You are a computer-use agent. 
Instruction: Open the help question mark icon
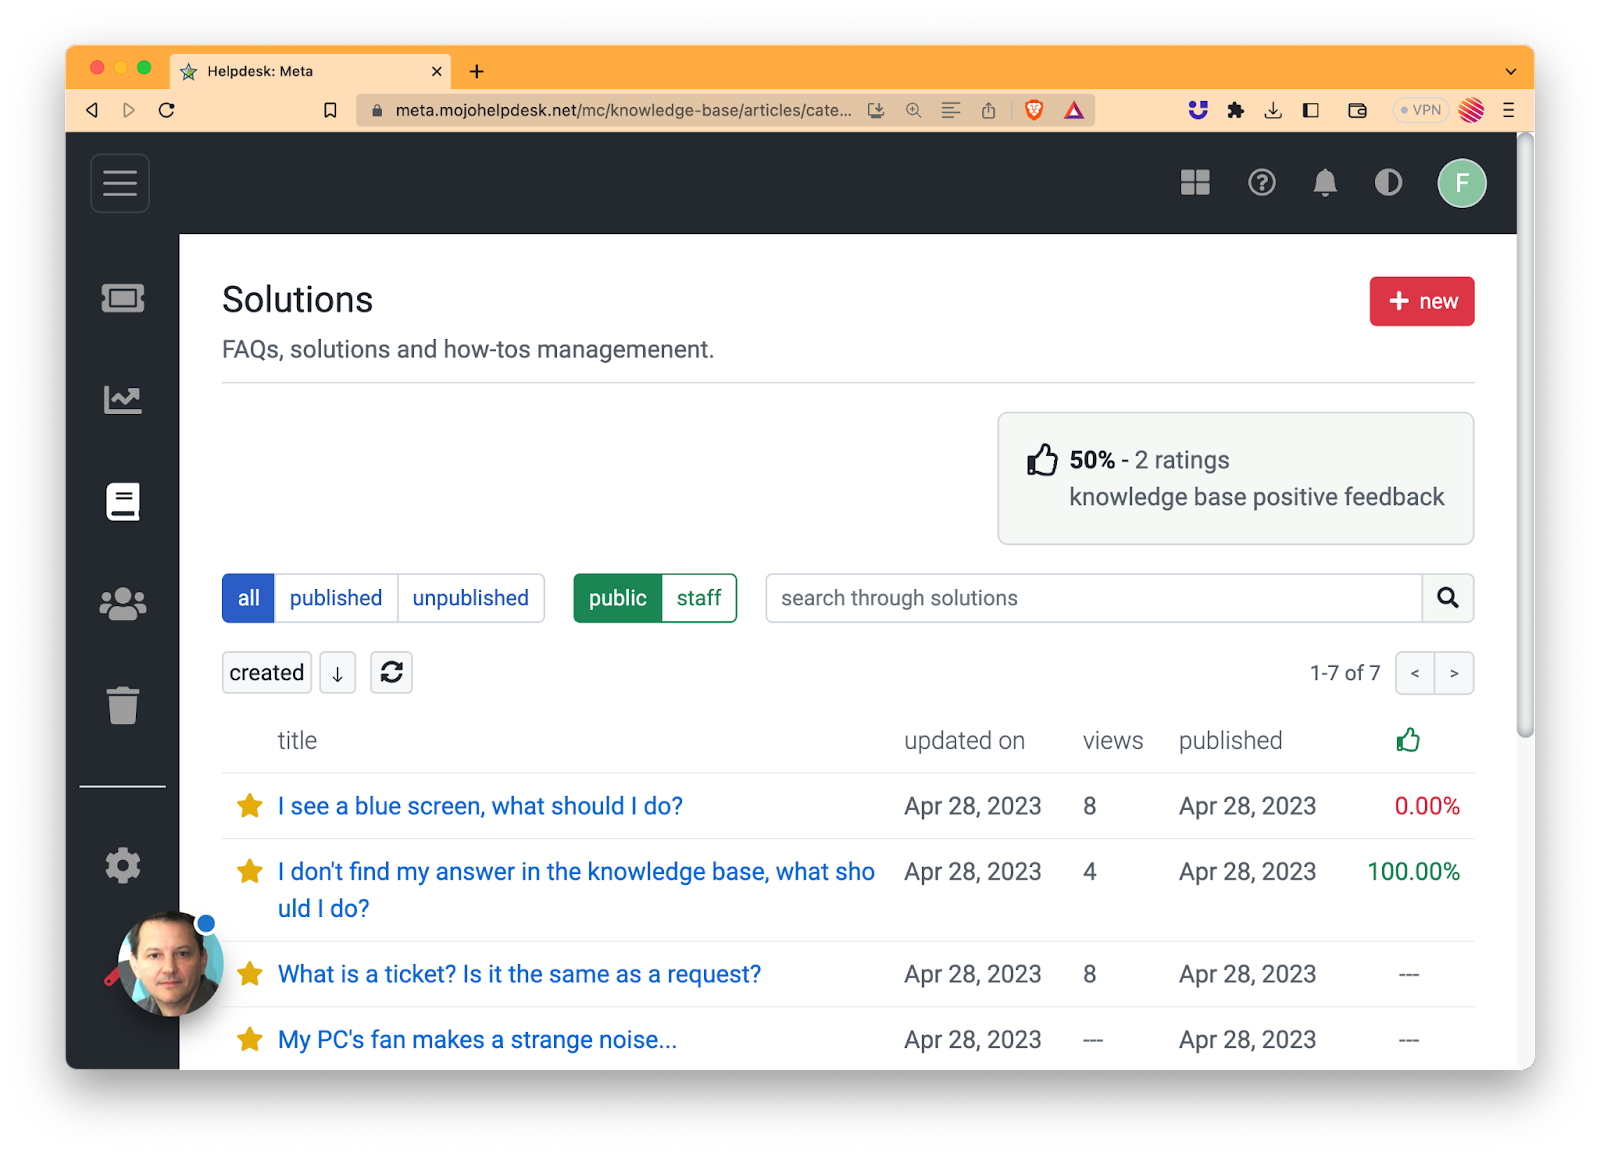pyautogui.click(x=1262, y=182)
